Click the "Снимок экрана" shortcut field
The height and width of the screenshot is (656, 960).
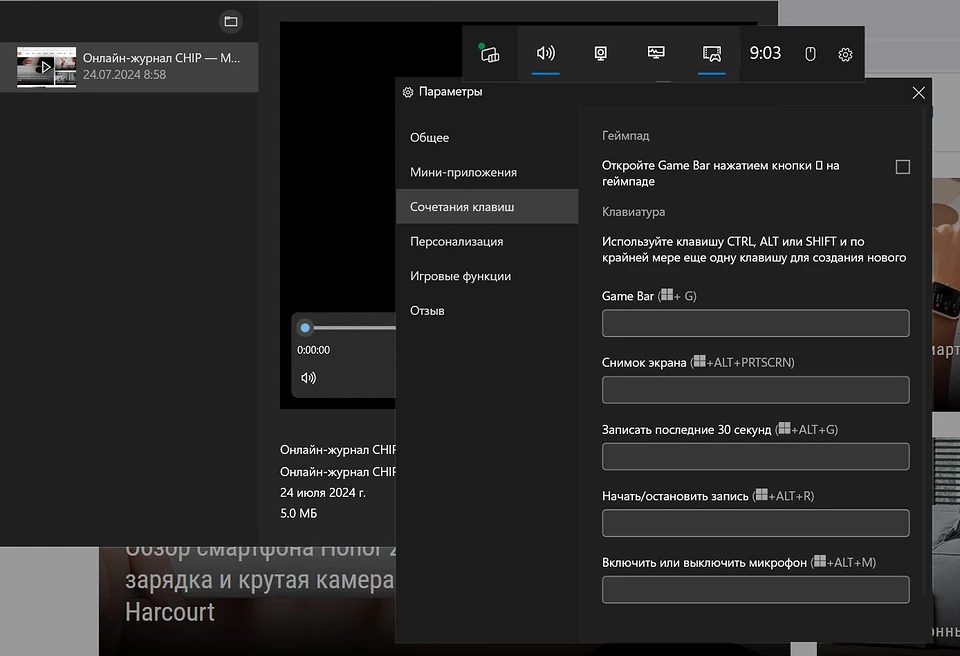[x=755, y=390]
